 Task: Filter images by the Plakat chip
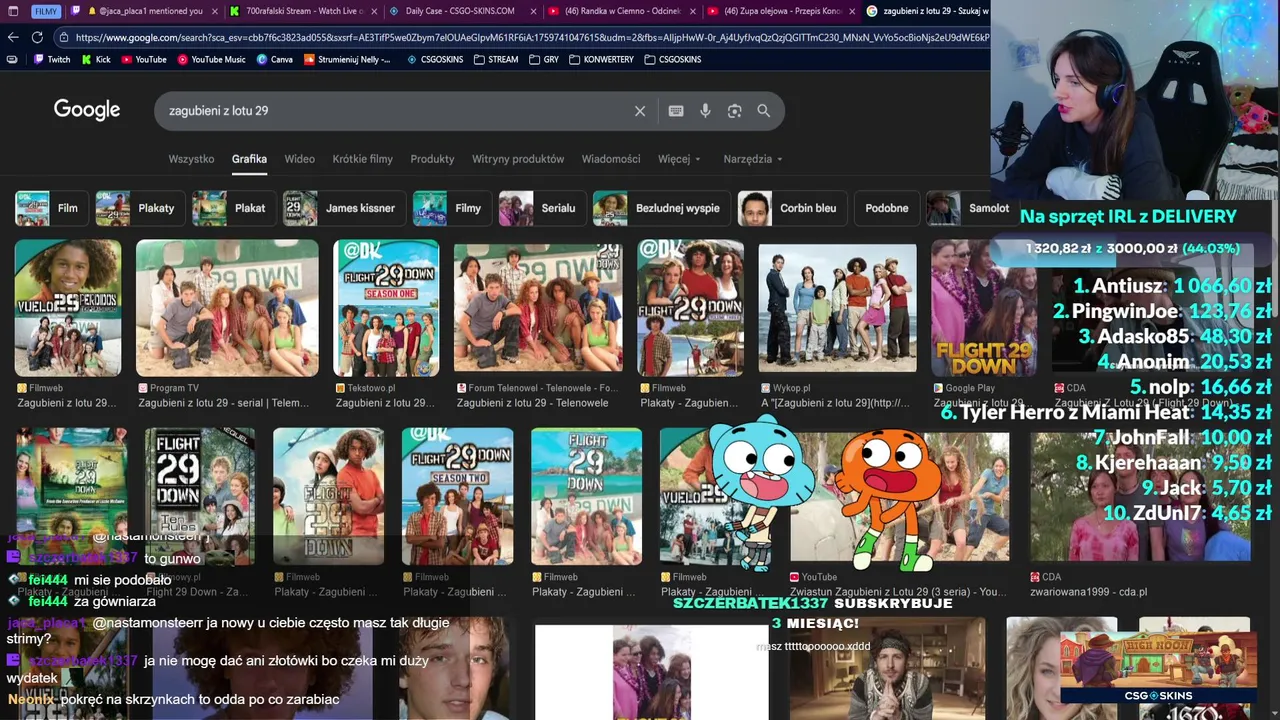233,208
